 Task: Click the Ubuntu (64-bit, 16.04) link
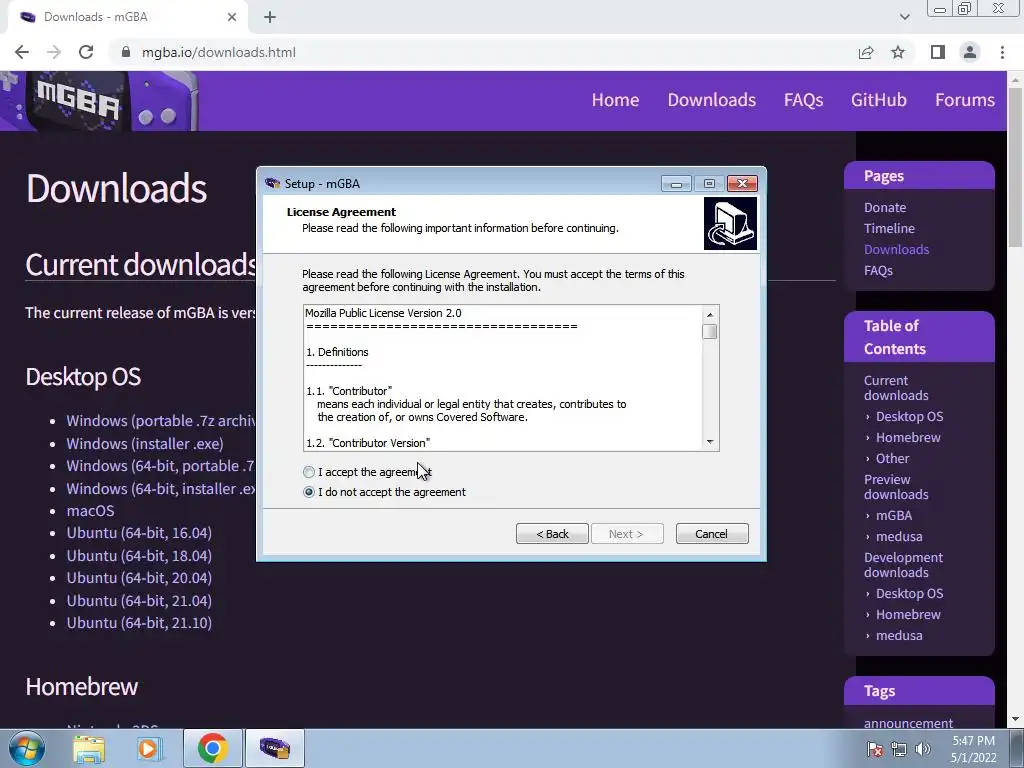[x=139, y=533]
